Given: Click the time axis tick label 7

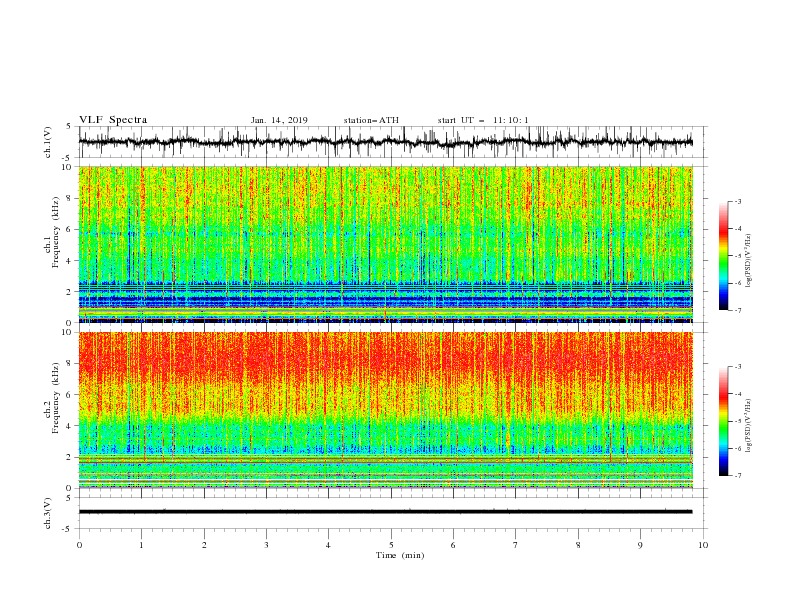Looking at the screenshot, I should pos(516,545).
